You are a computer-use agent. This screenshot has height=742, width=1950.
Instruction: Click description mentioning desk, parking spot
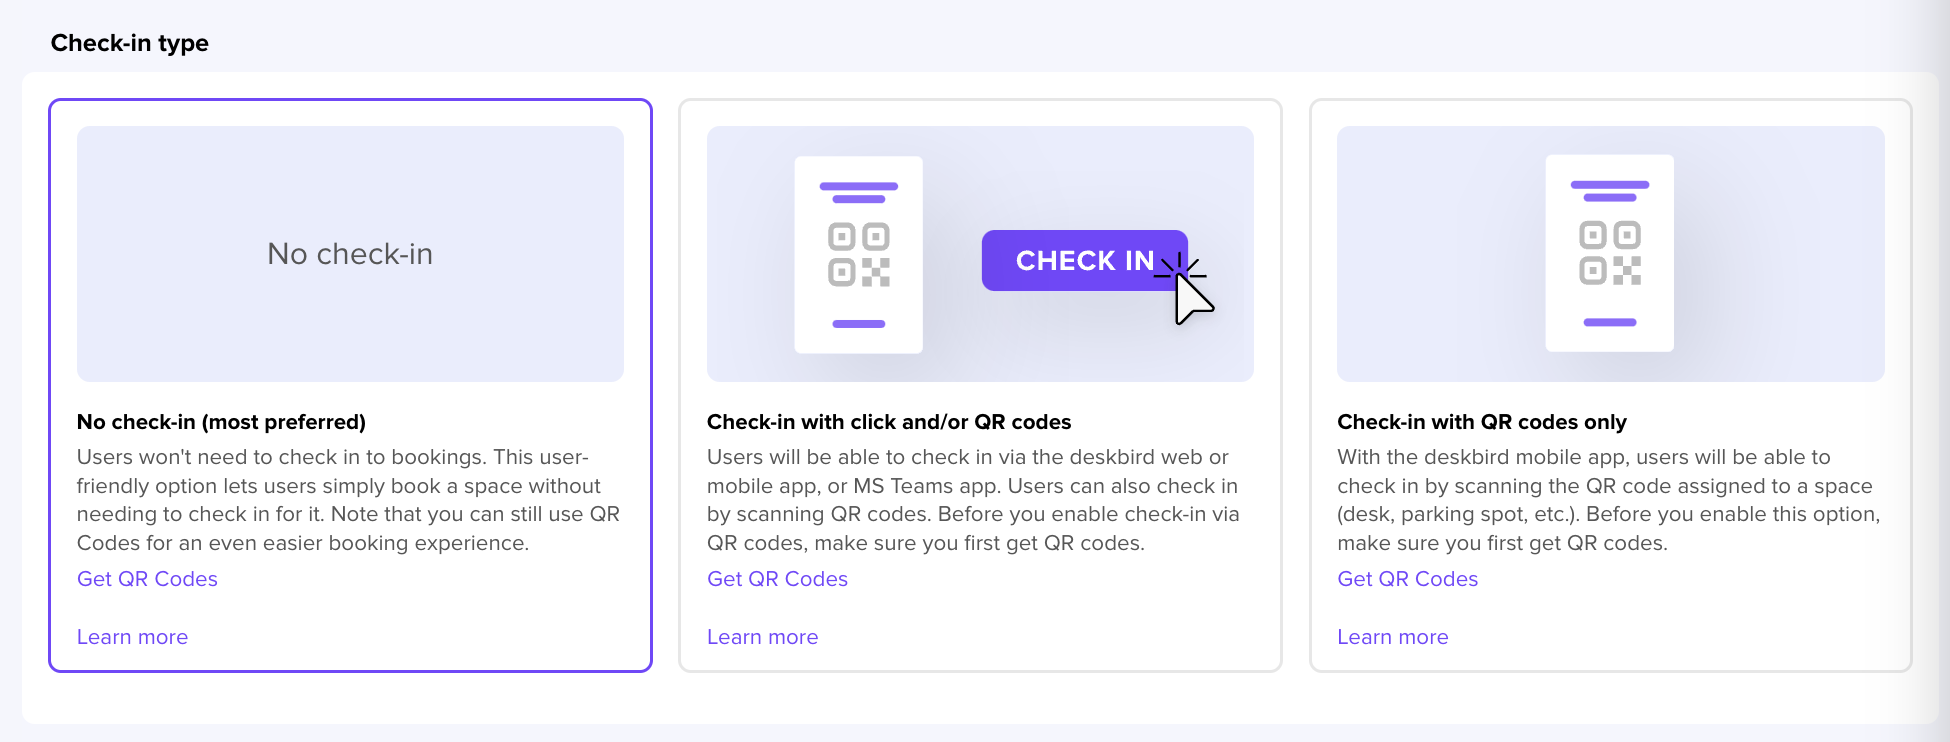point(1608,500)
